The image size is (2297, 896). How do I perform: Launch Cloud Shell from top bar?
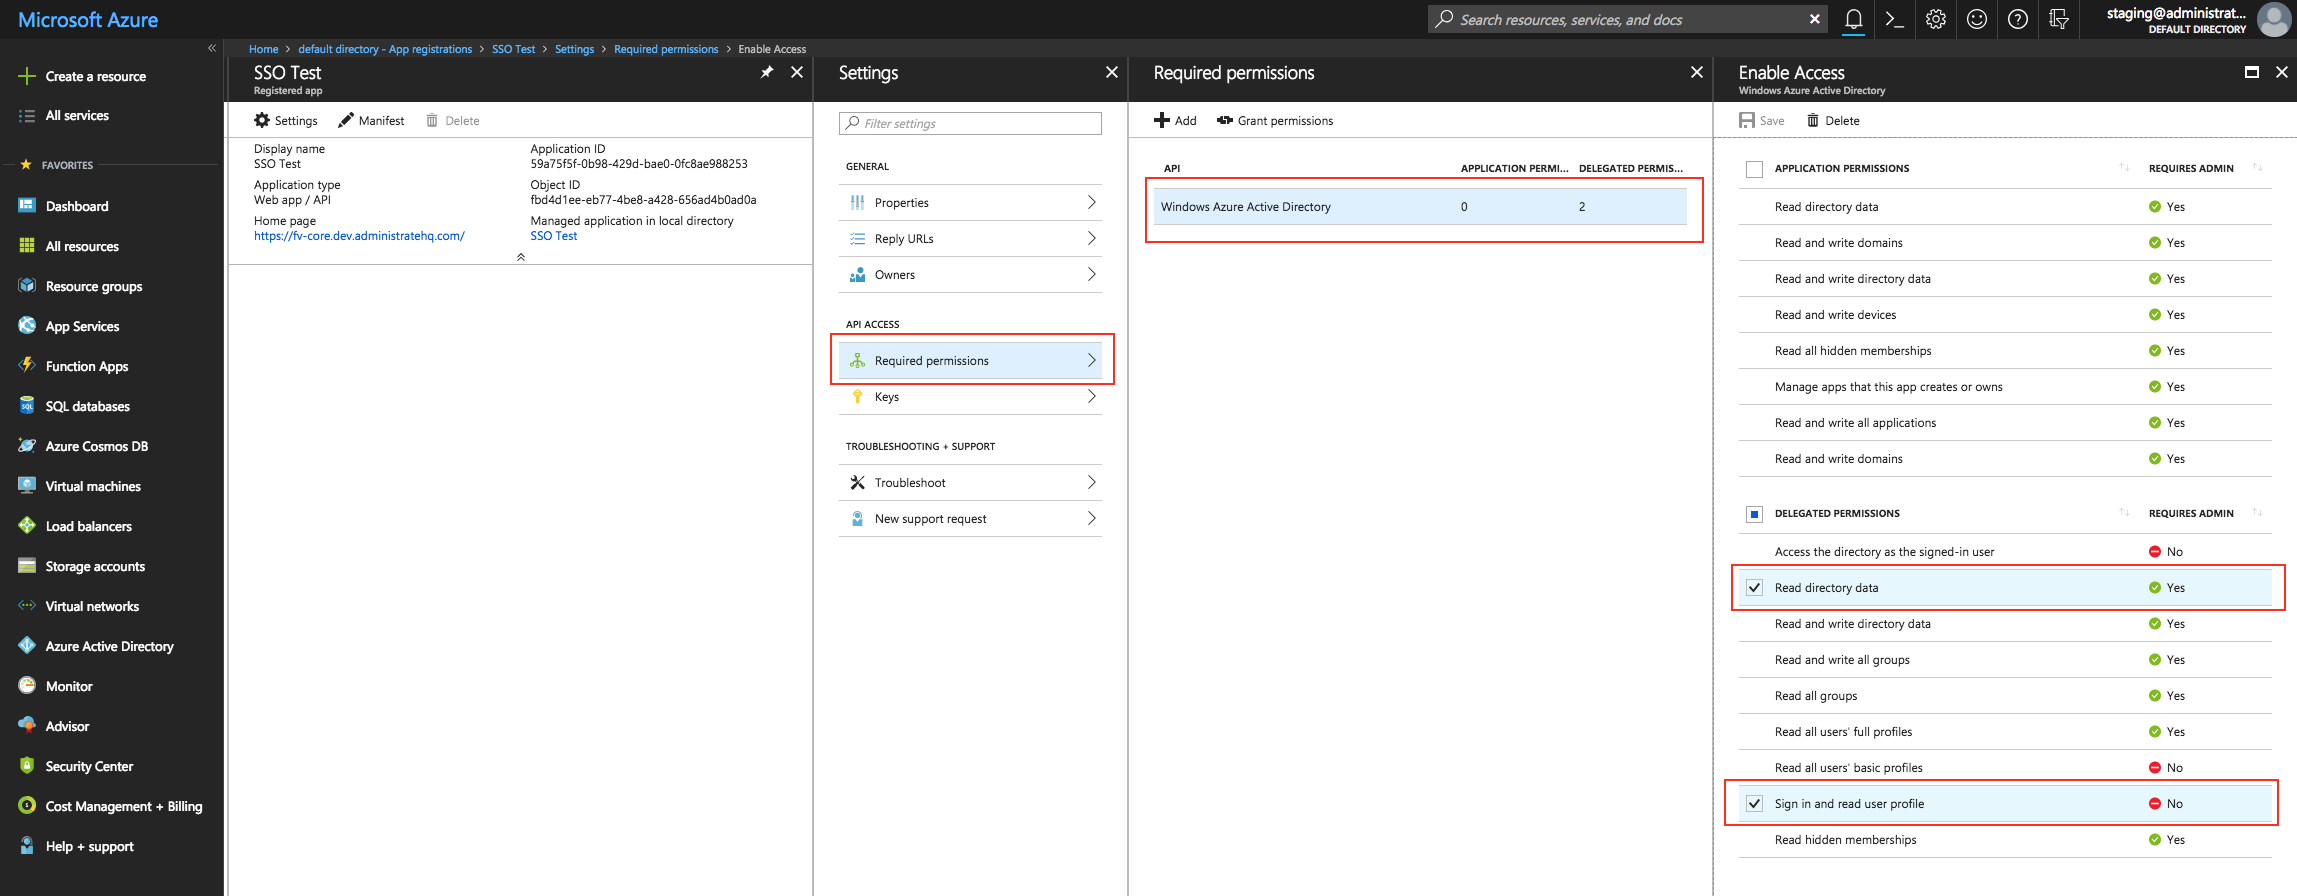1894,19
